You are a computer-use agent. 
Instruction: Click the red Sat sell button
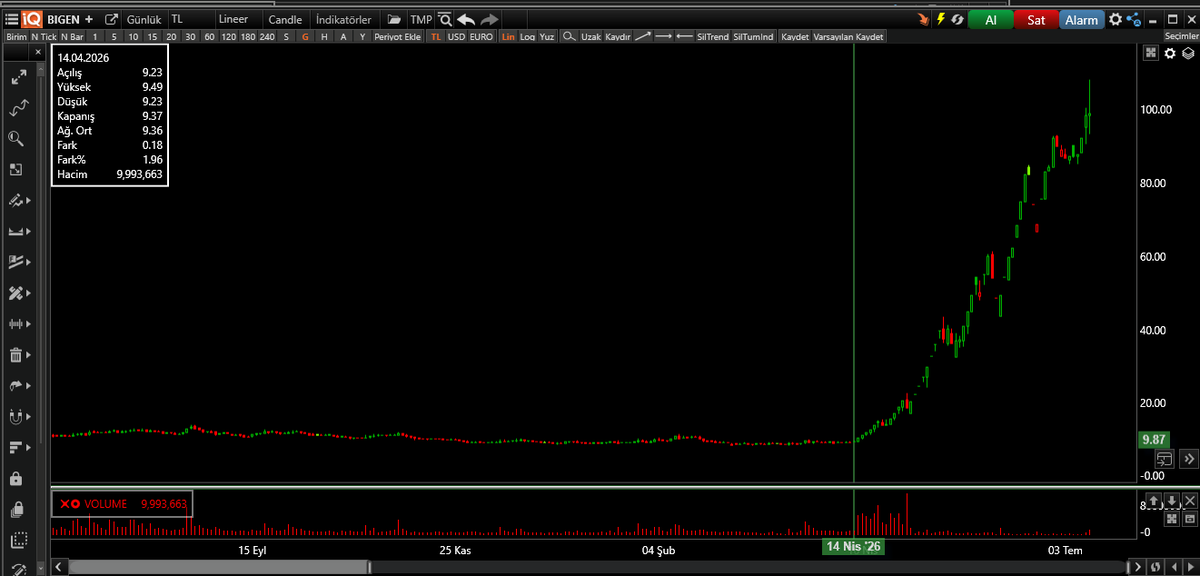pos(1036,19)
